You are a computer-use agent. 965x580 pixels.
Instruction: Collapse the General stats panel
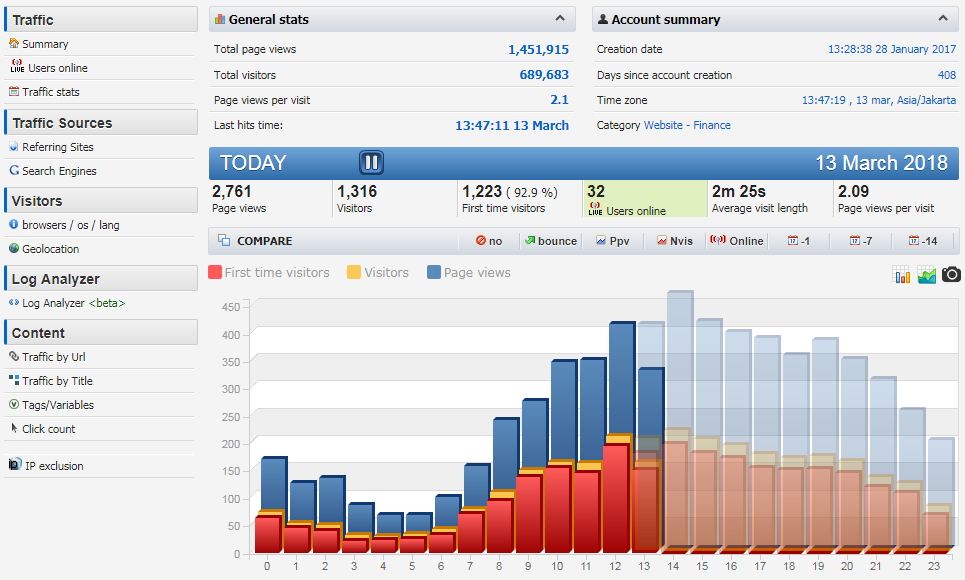[559, 19]
